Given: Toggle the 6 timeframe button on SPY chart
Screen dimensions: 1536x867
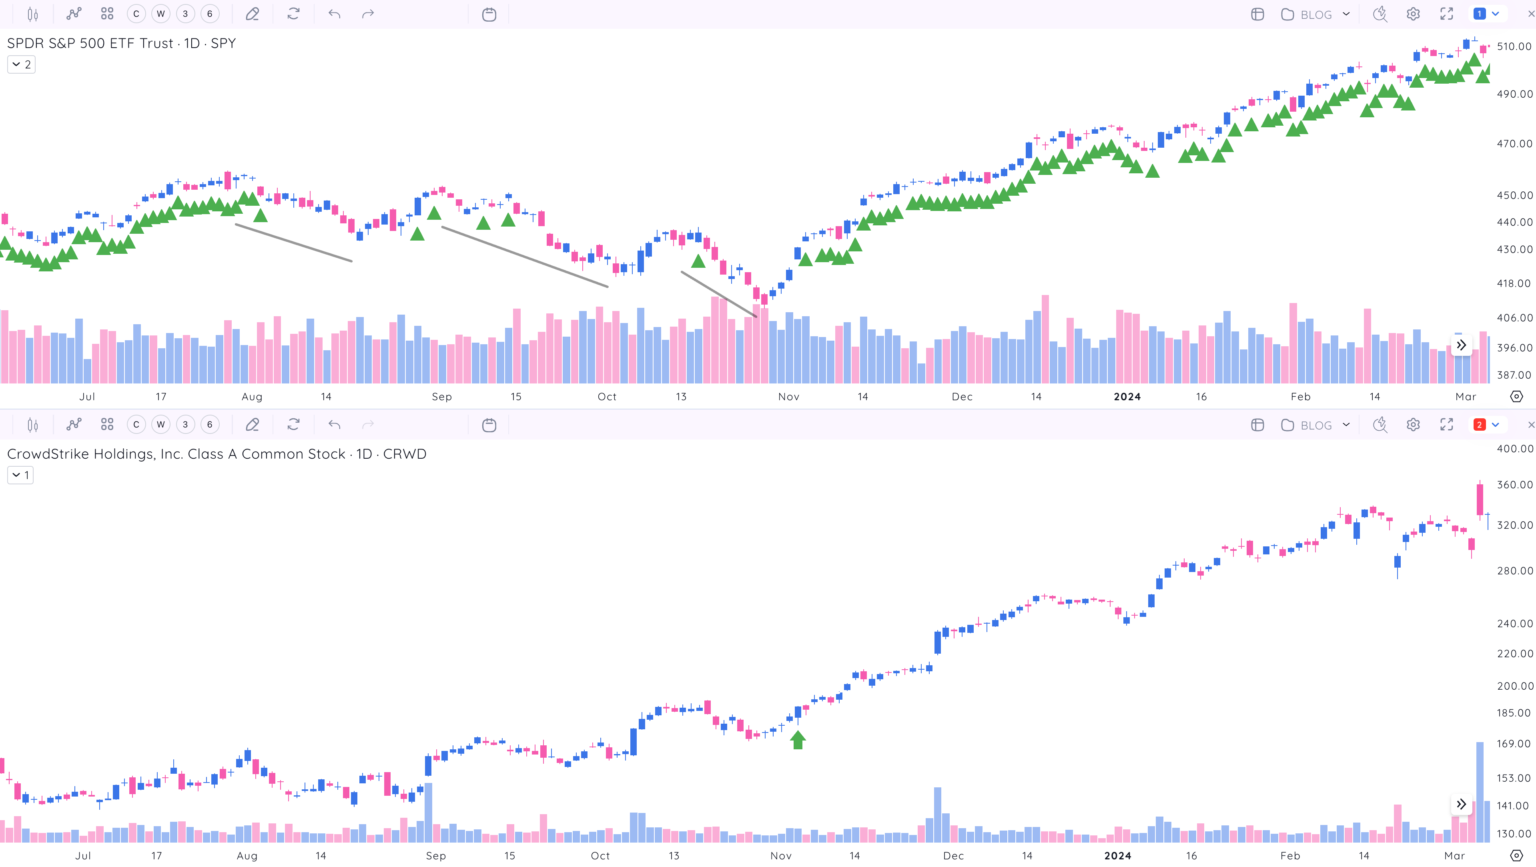Looking at the screenshot, I should click(x=209, y=14).
